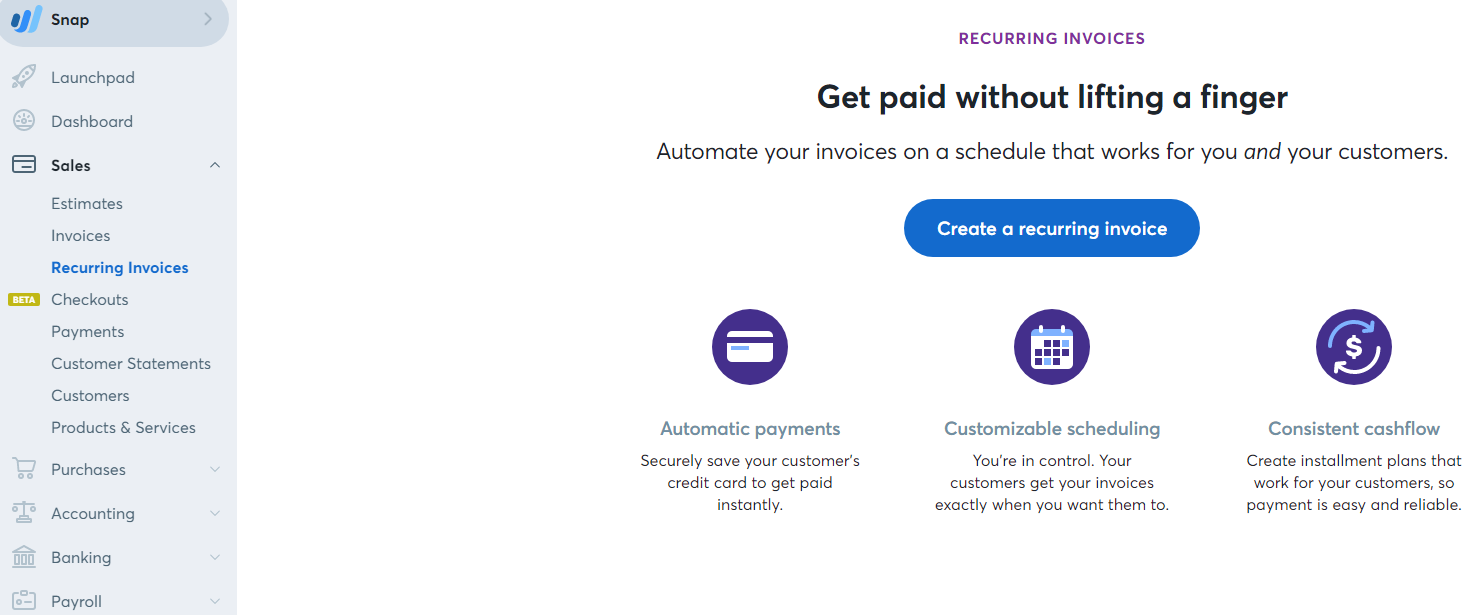Click the Wave logo at the top

[29, 18]
